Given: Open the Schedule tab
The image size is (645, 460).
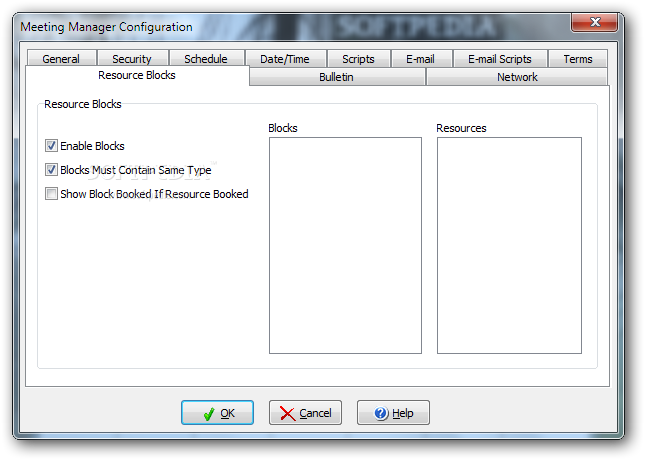Looking at the screenshot, I should pos(206,58).
